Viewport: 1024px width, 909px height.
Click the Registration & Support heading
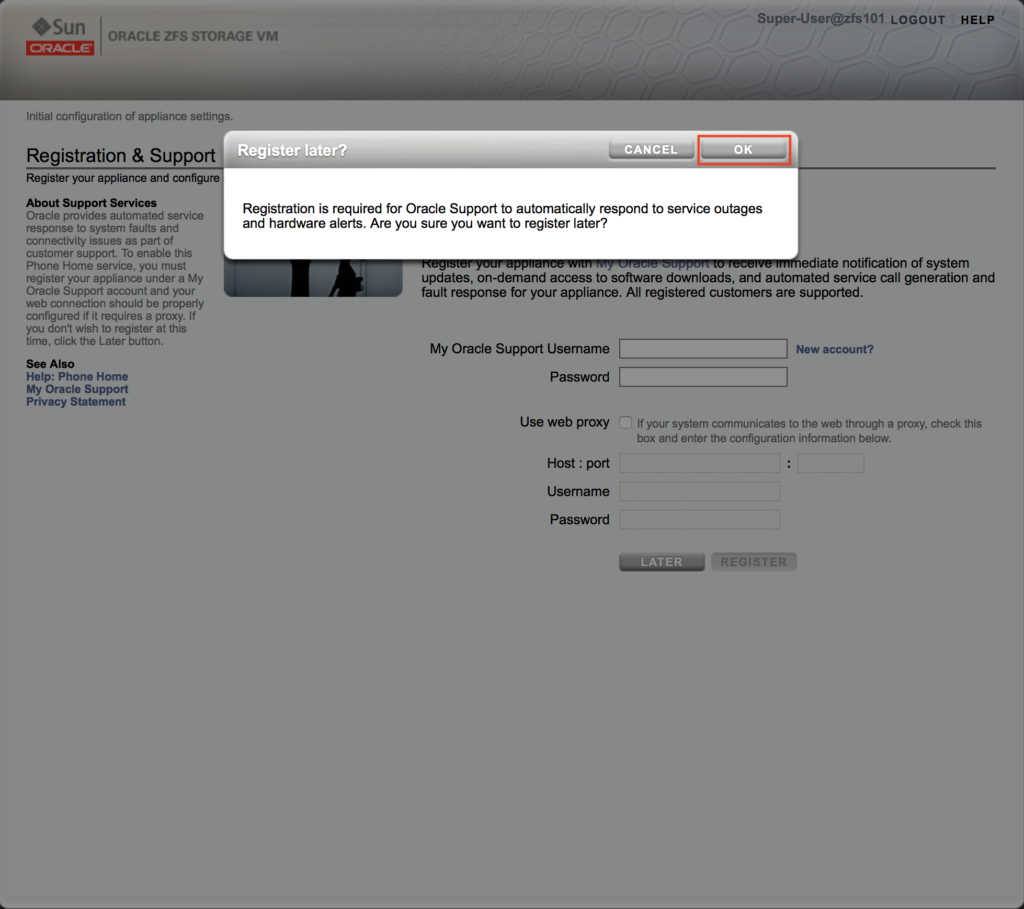click(121, 155)
